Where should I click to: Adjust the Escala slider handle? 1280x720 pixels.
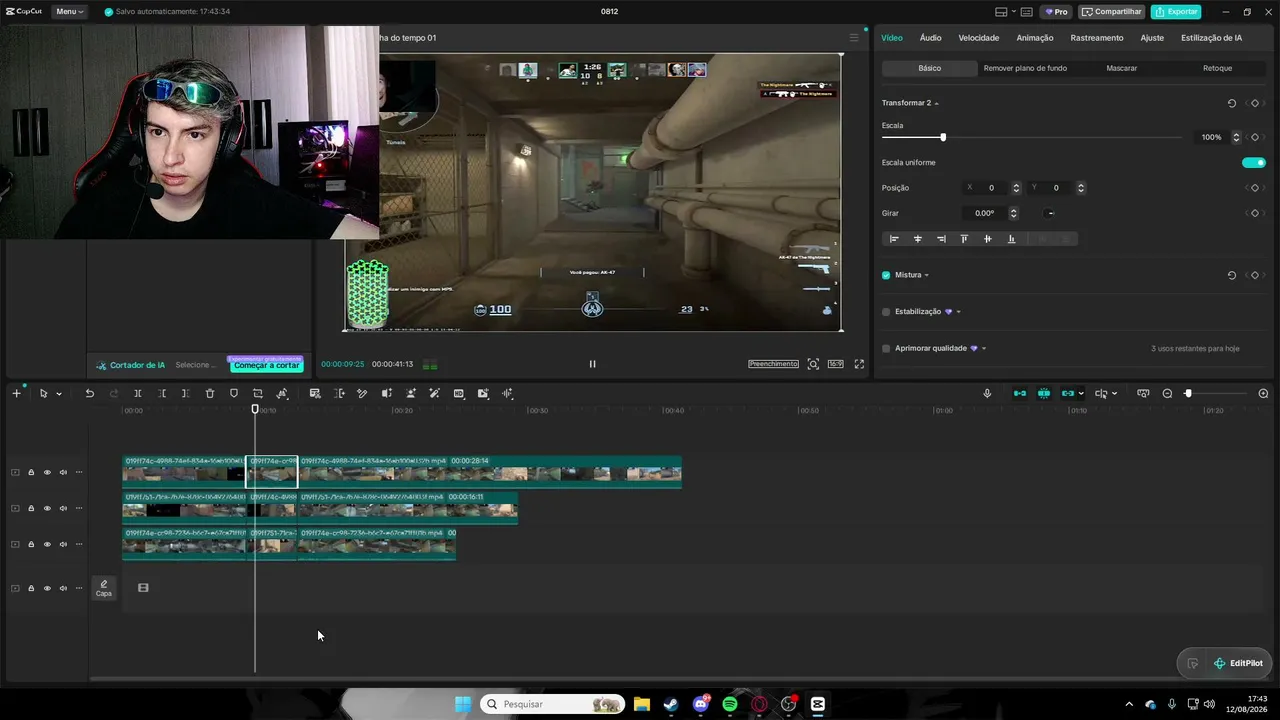point(943,137)
